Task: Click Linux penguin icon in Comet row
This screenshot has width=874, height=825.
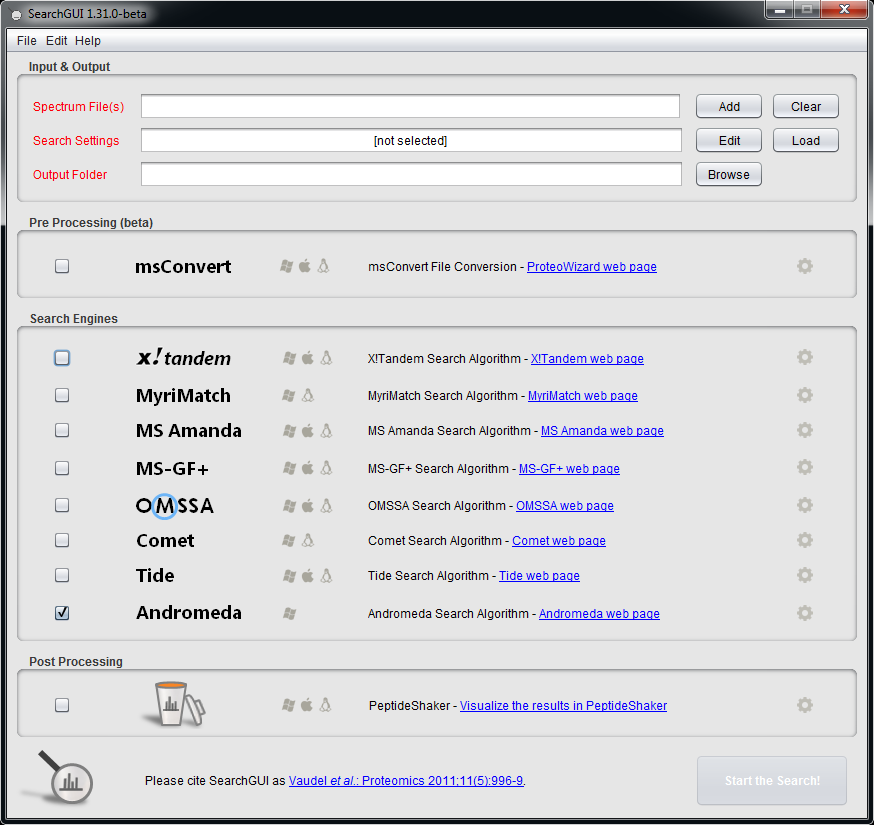Action: [308, 540]
